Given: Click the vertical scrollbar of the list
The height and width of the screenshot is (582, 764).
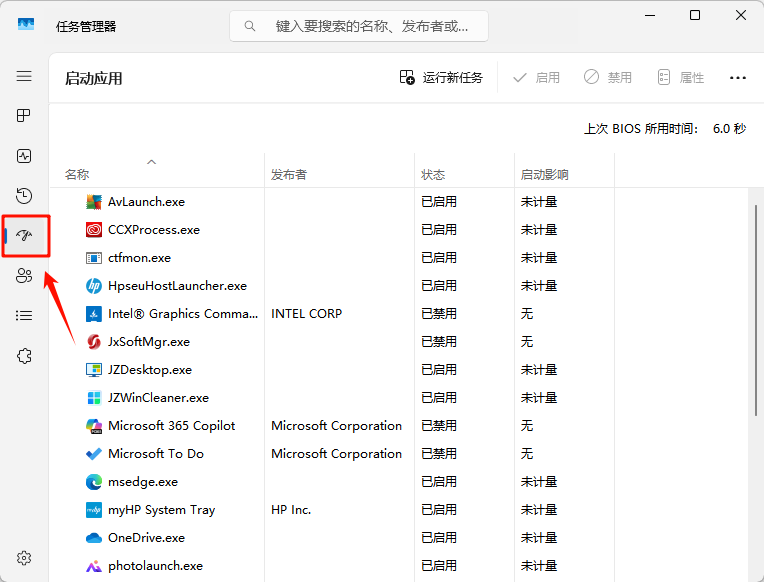Looking at the screenshot, I should coord(756,310).
